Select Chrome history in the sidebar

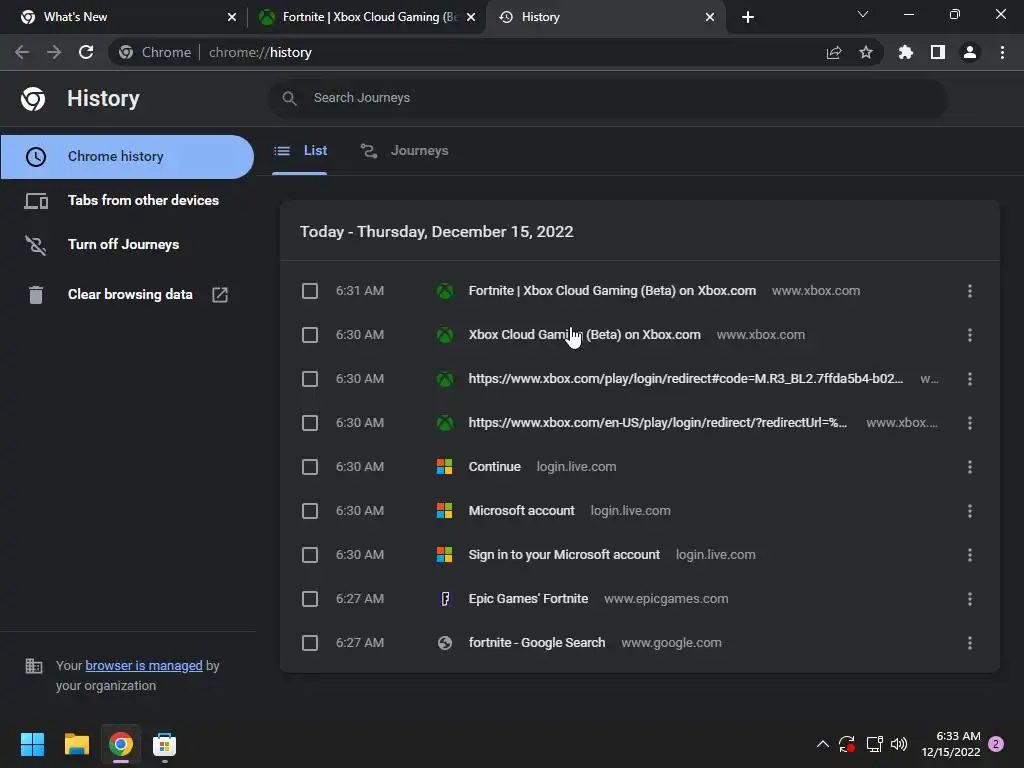127,157
